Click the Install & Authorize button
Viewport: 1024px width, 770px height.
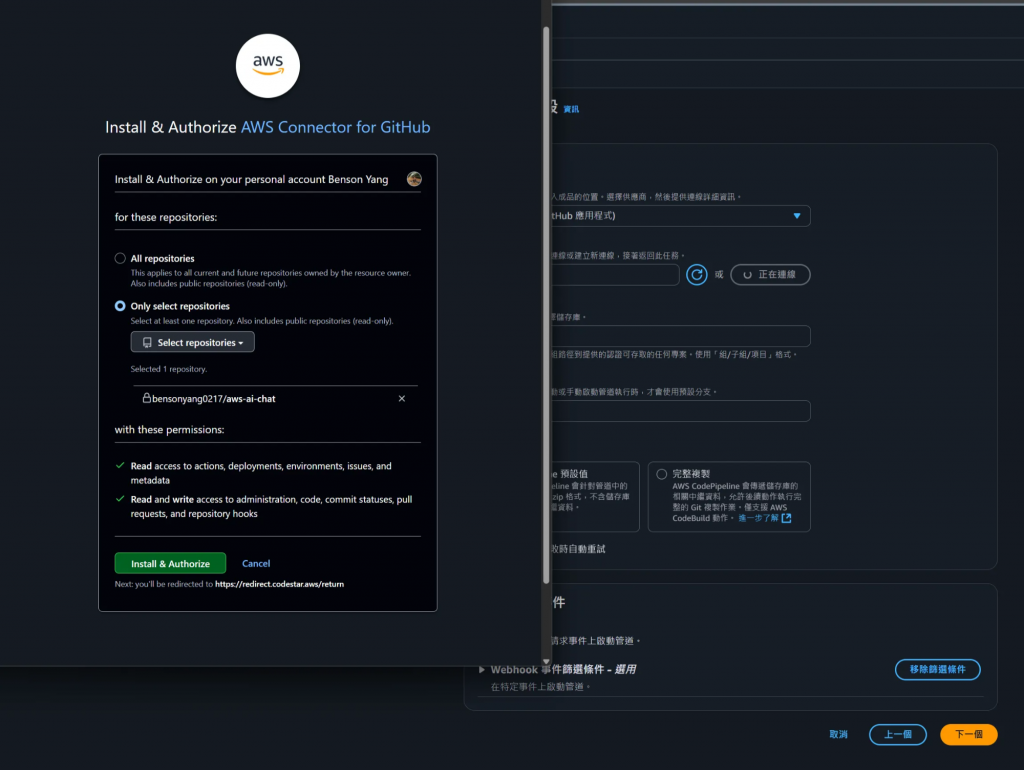coord(170,563)
